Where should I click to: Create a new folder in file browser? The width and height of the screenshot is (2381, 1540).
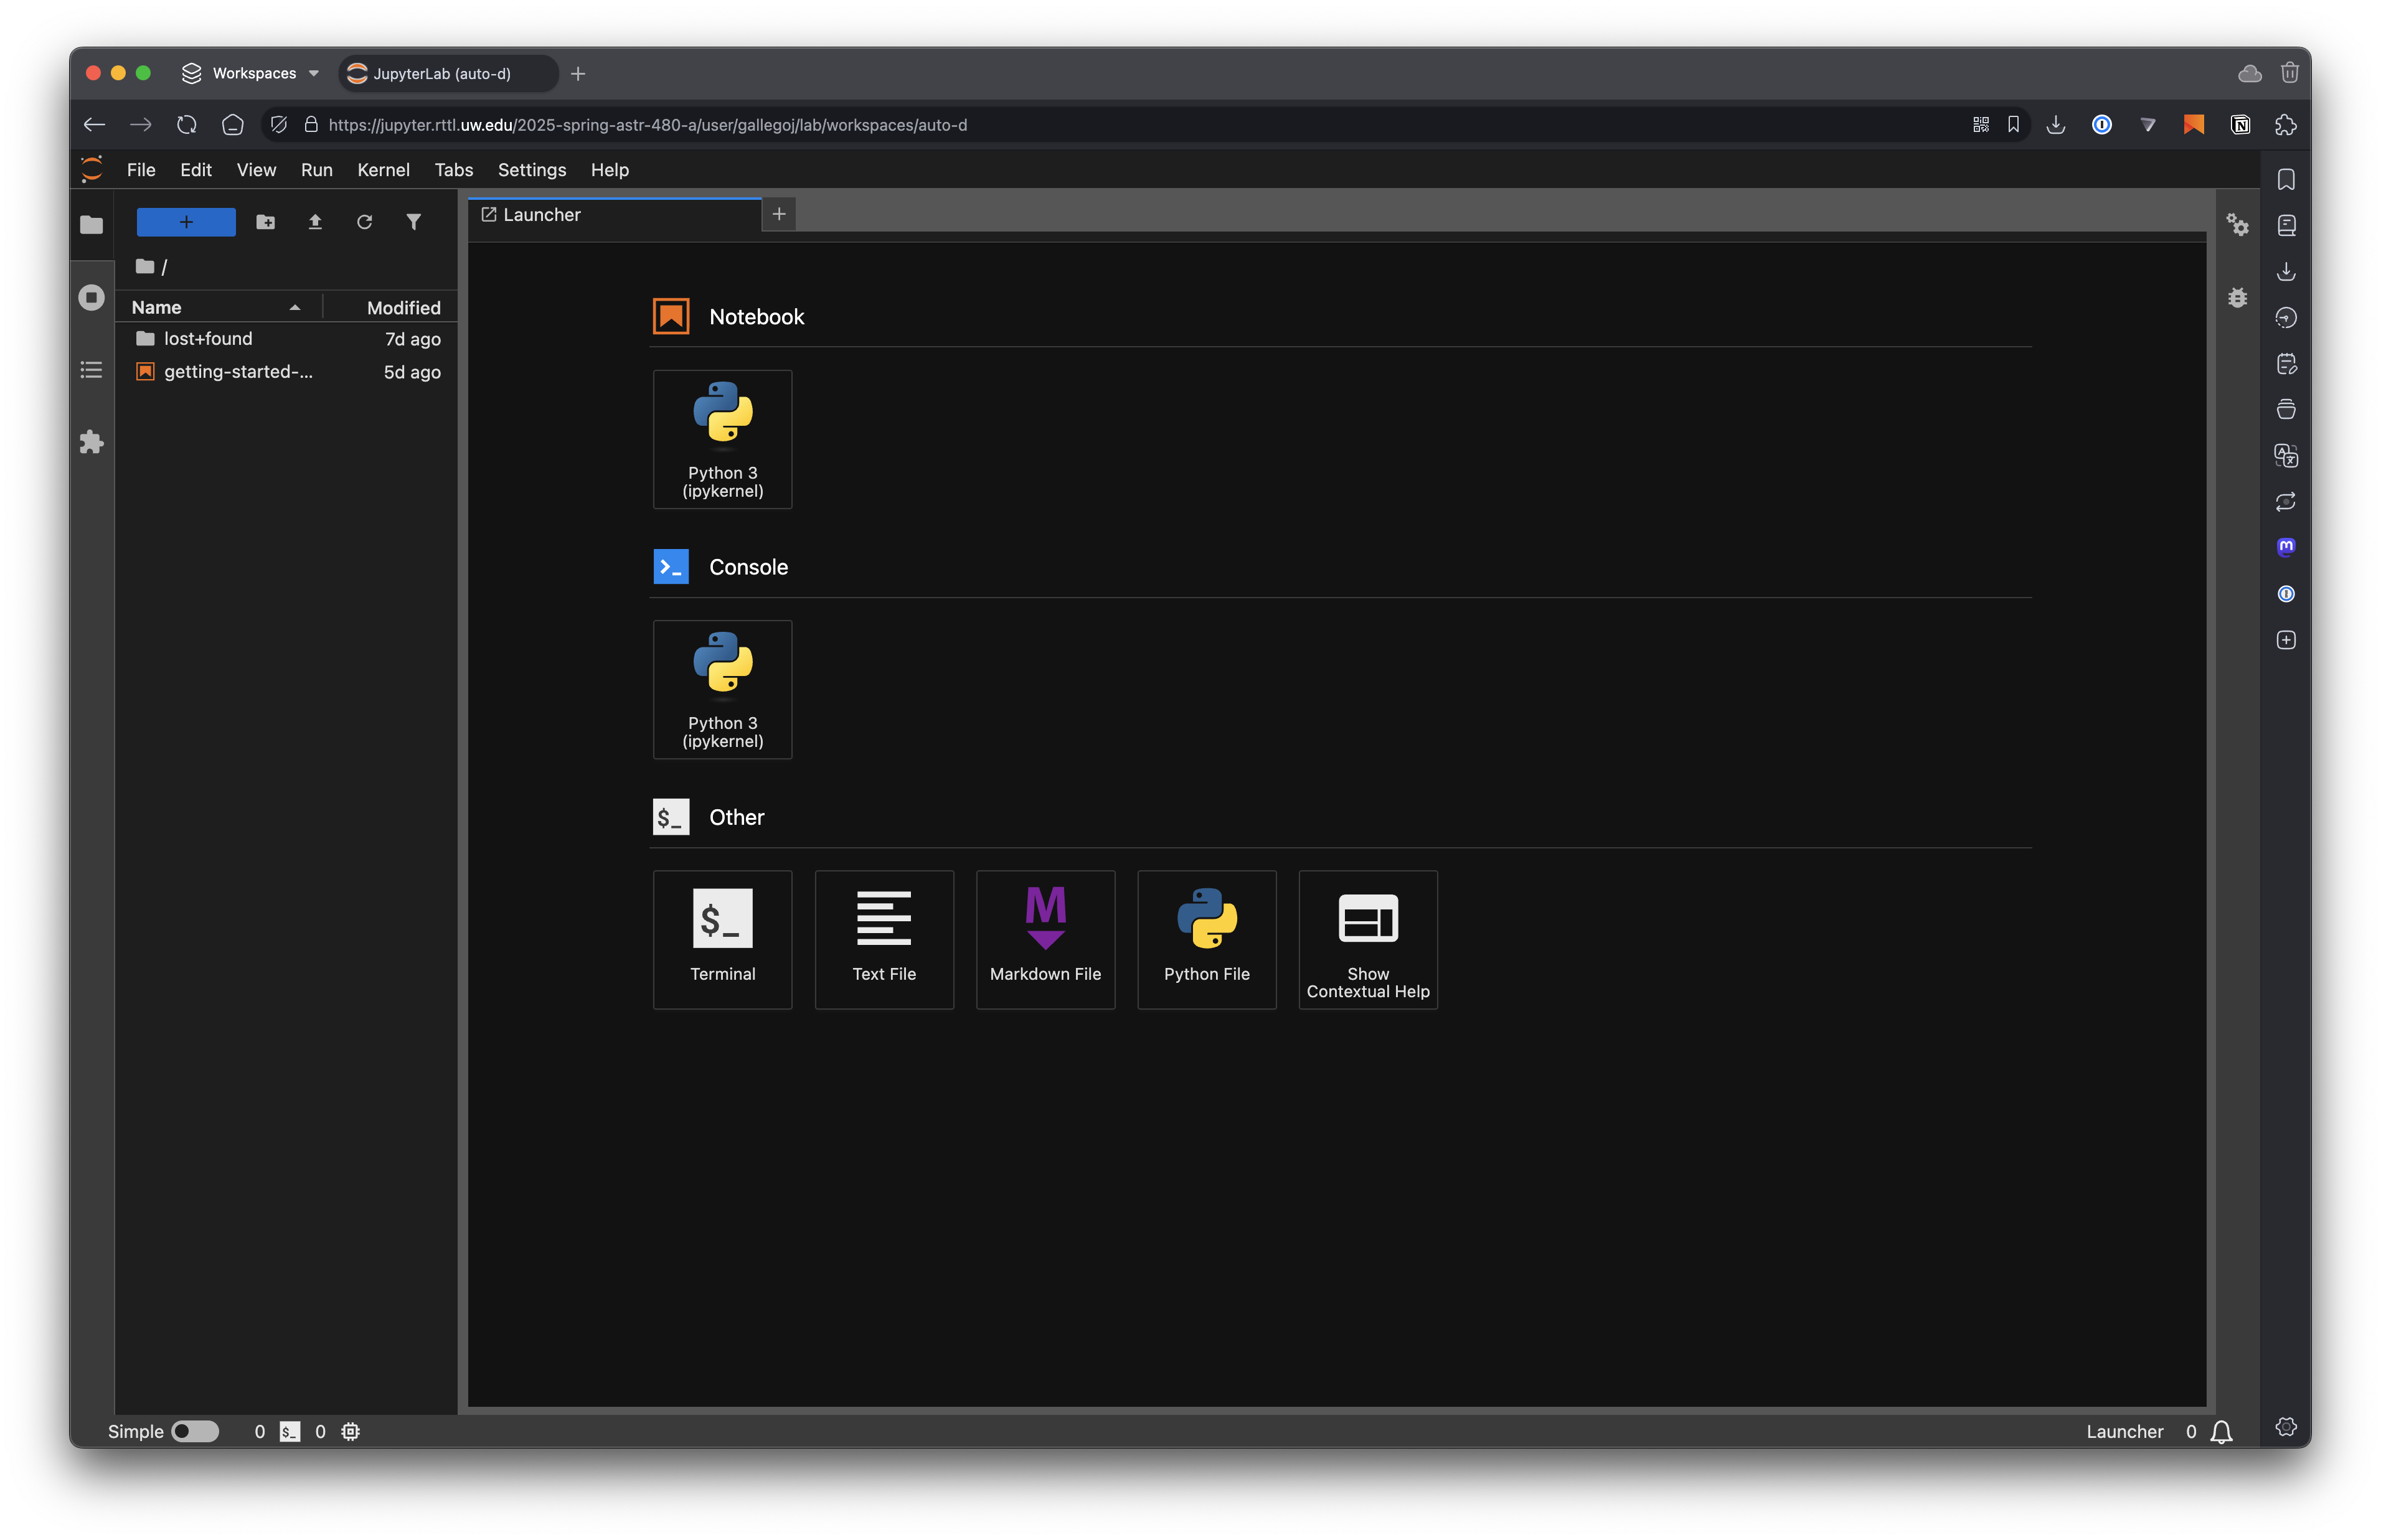pyautogui.click(x=265, y=222)
